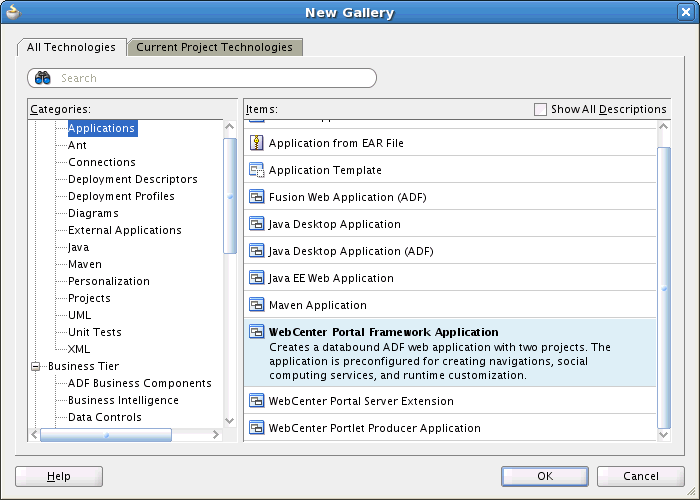Click the Cancel button

[x=641, y=476]
